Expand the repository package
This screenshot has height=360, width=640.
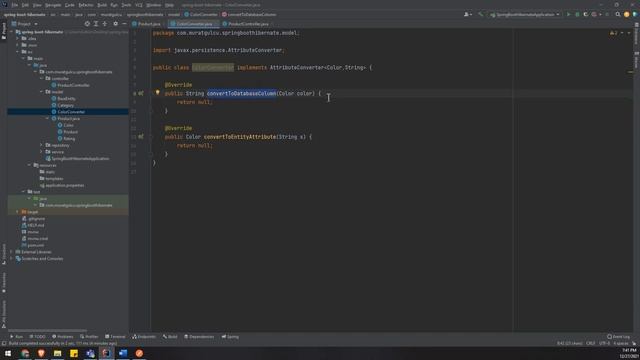41,145
